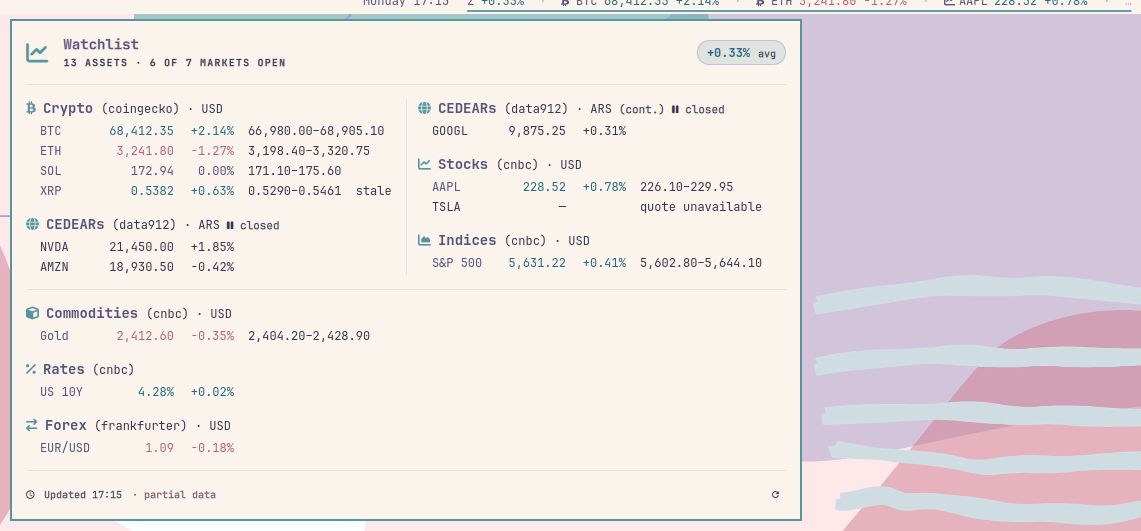Image resolution: width=1141 pixels, height=531 pixels.
Task: Click the AMZN price 18,930.50
Action: (x=141, y=267)
